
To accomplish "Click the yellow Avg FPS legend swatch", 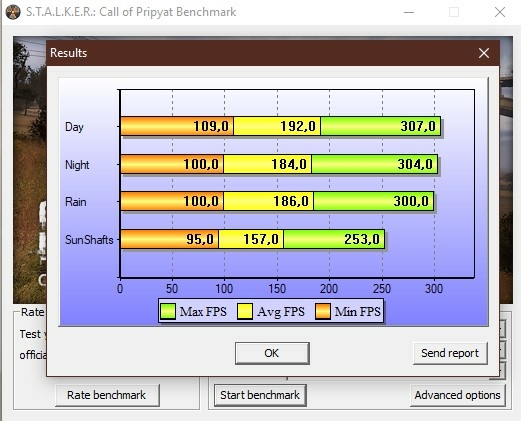I will [x=245, y=311].
